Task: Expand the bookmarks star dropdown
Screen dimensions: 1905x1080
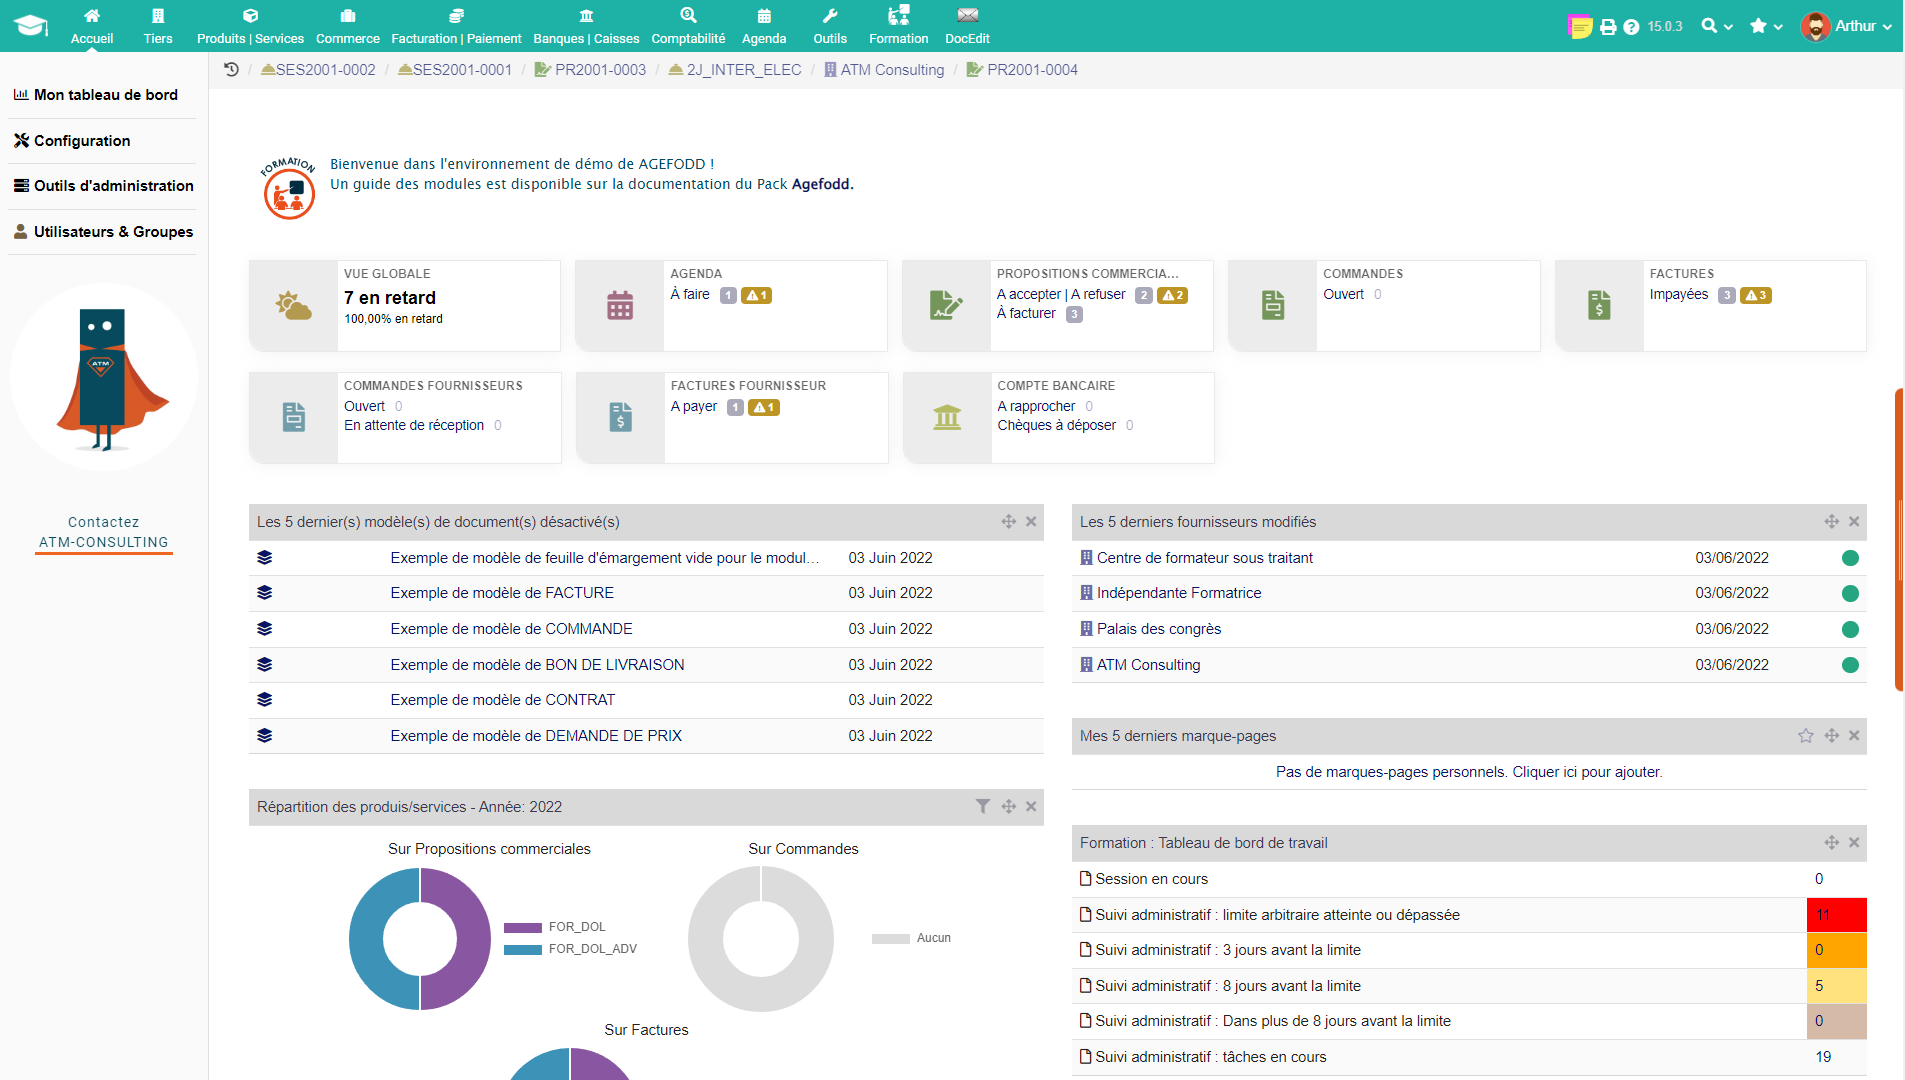Action: click(1766, 26)
